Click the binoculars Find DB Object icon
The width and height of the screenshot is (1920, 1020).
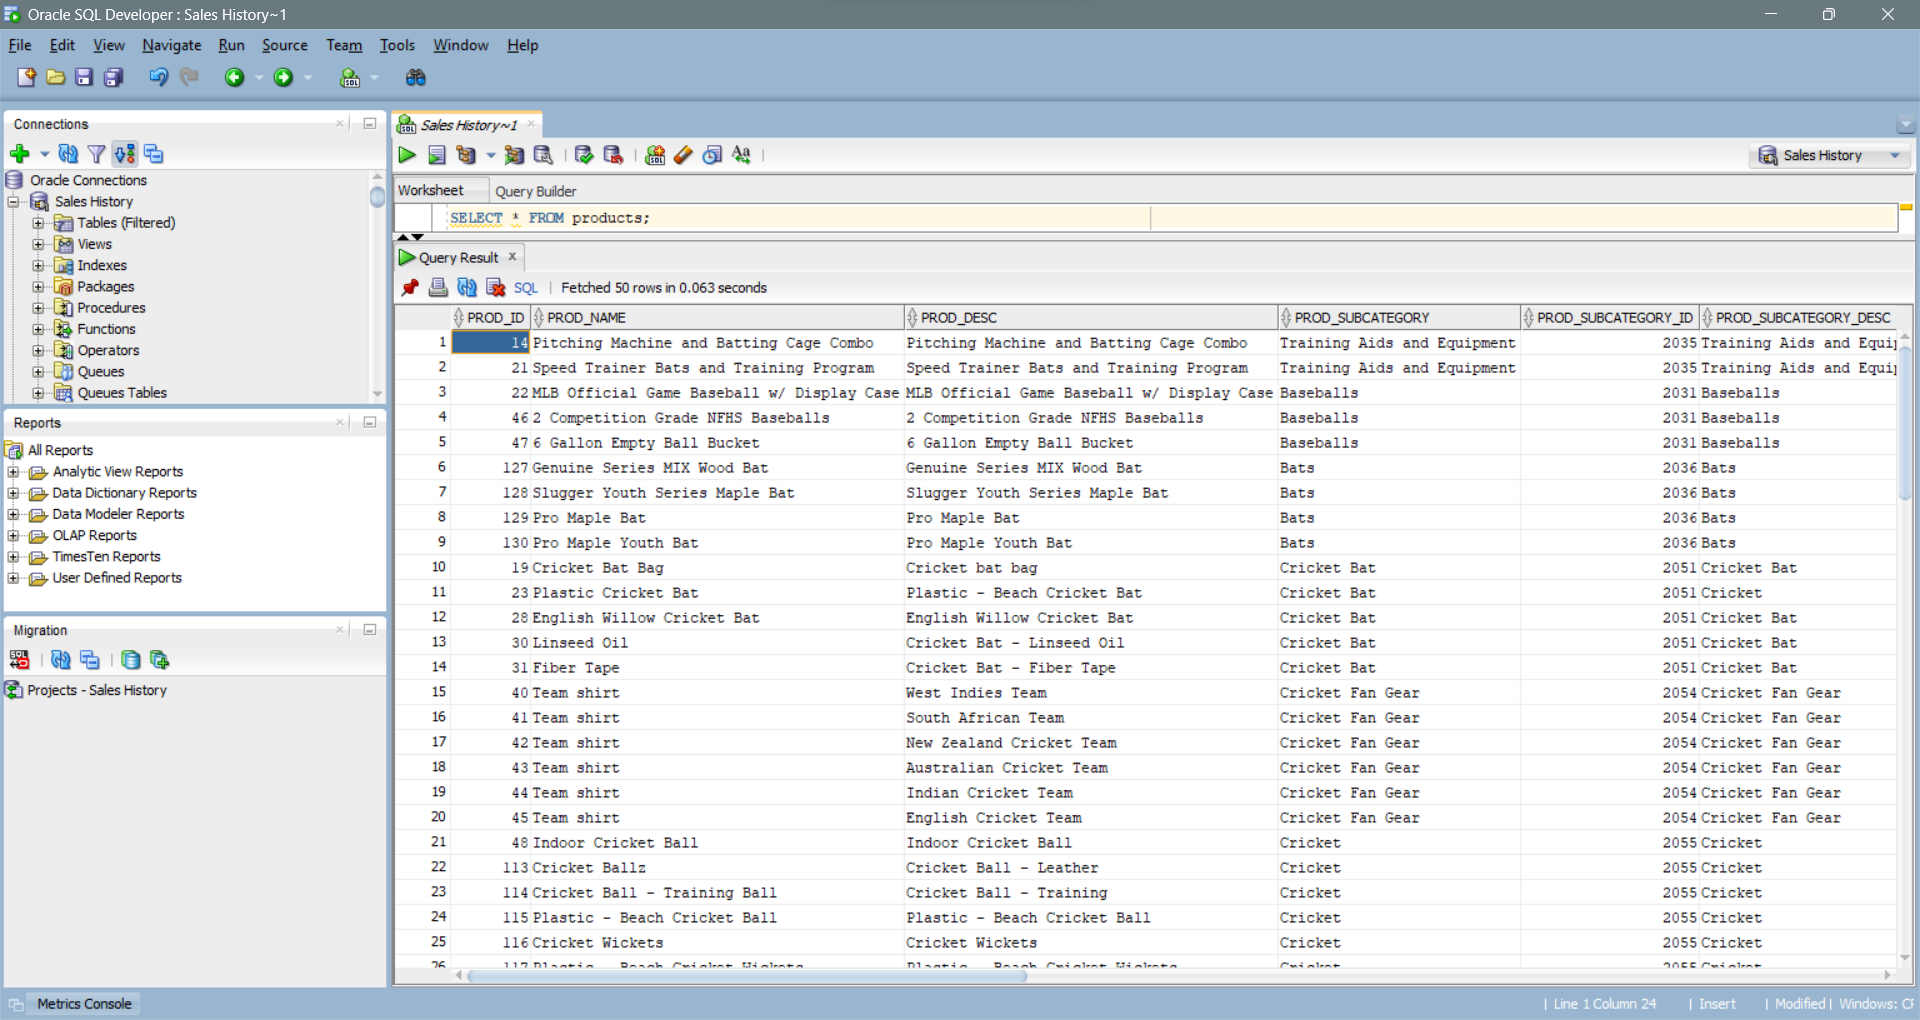pos(415,77)
